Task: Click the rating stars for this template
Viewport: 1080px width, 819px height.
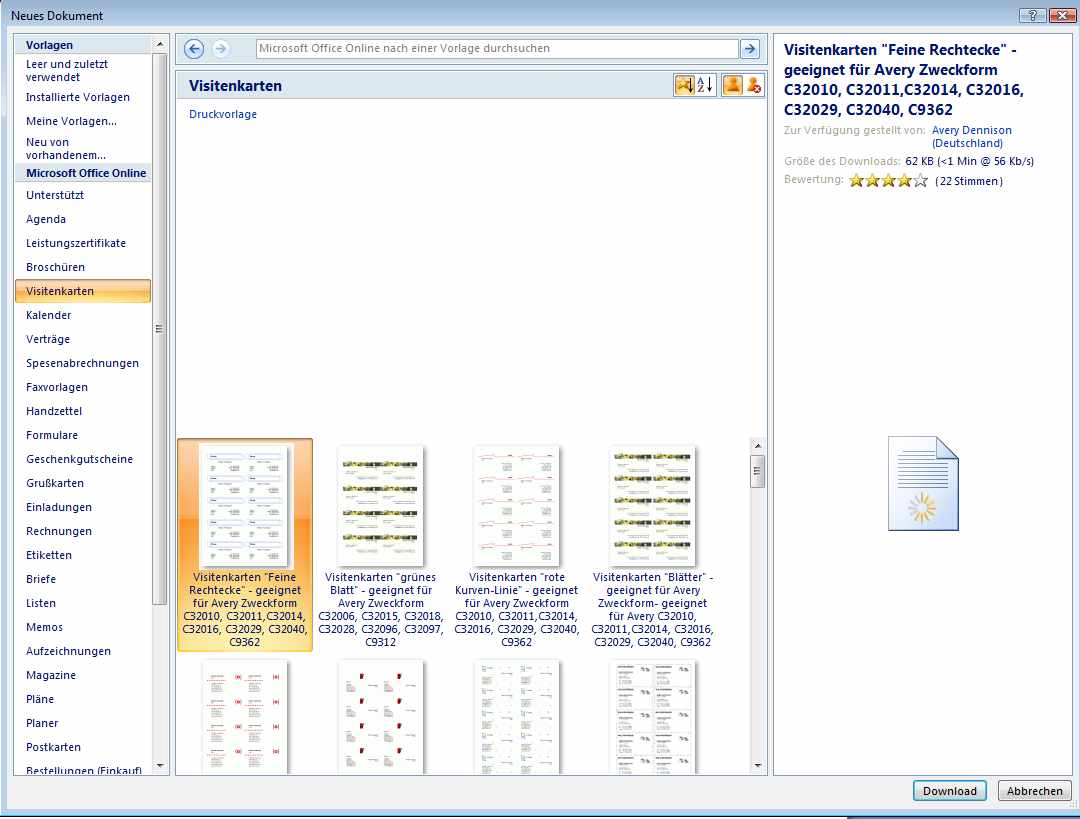Action: coord(889,181)
